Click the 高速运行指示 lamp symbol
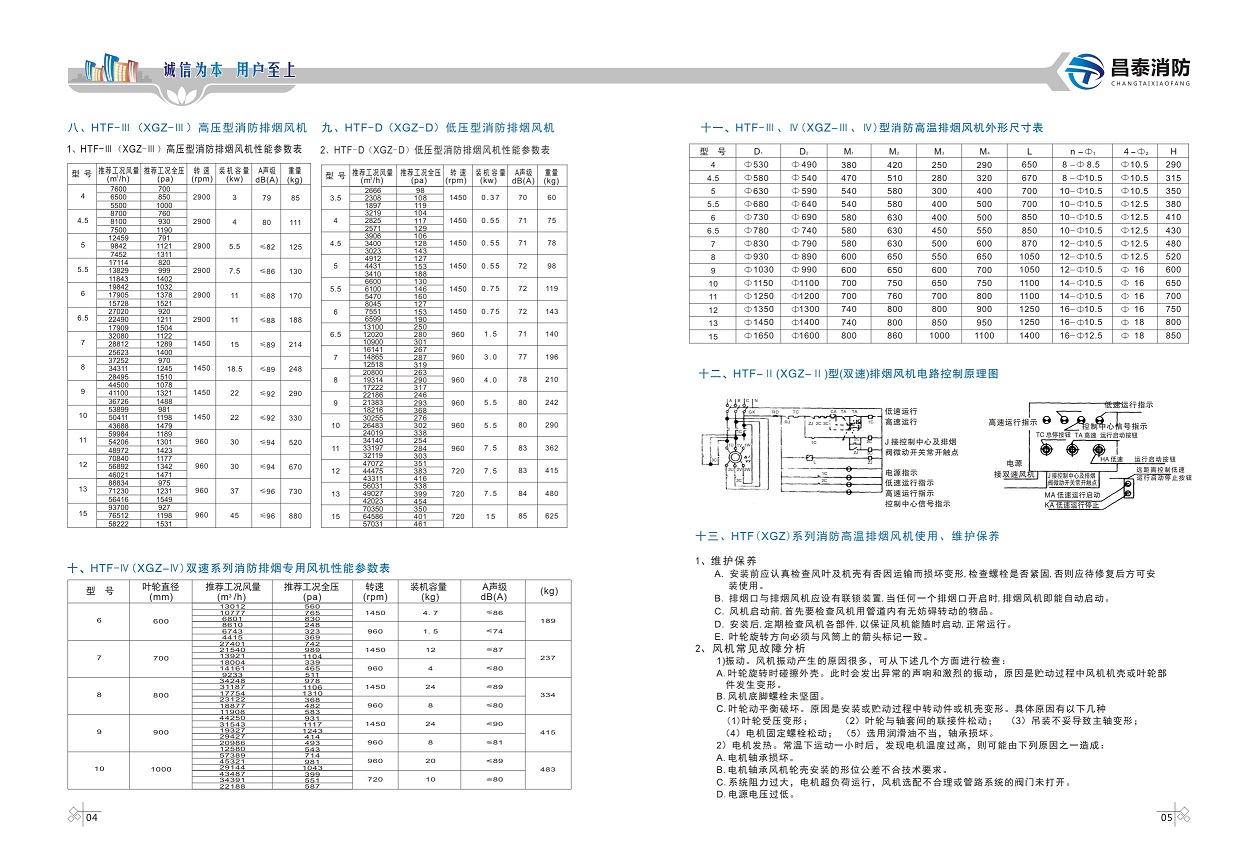The image size is (1258, 859). coord(1046,420)
